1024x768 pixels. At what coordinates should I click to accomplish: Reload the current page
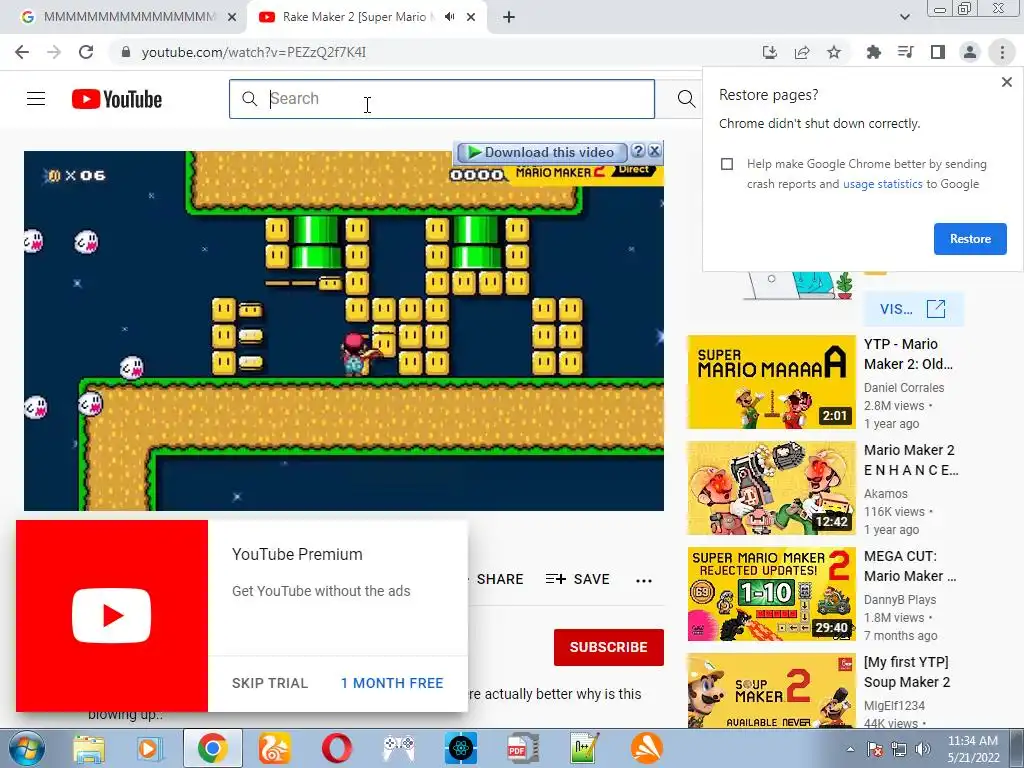pos(86,52)
